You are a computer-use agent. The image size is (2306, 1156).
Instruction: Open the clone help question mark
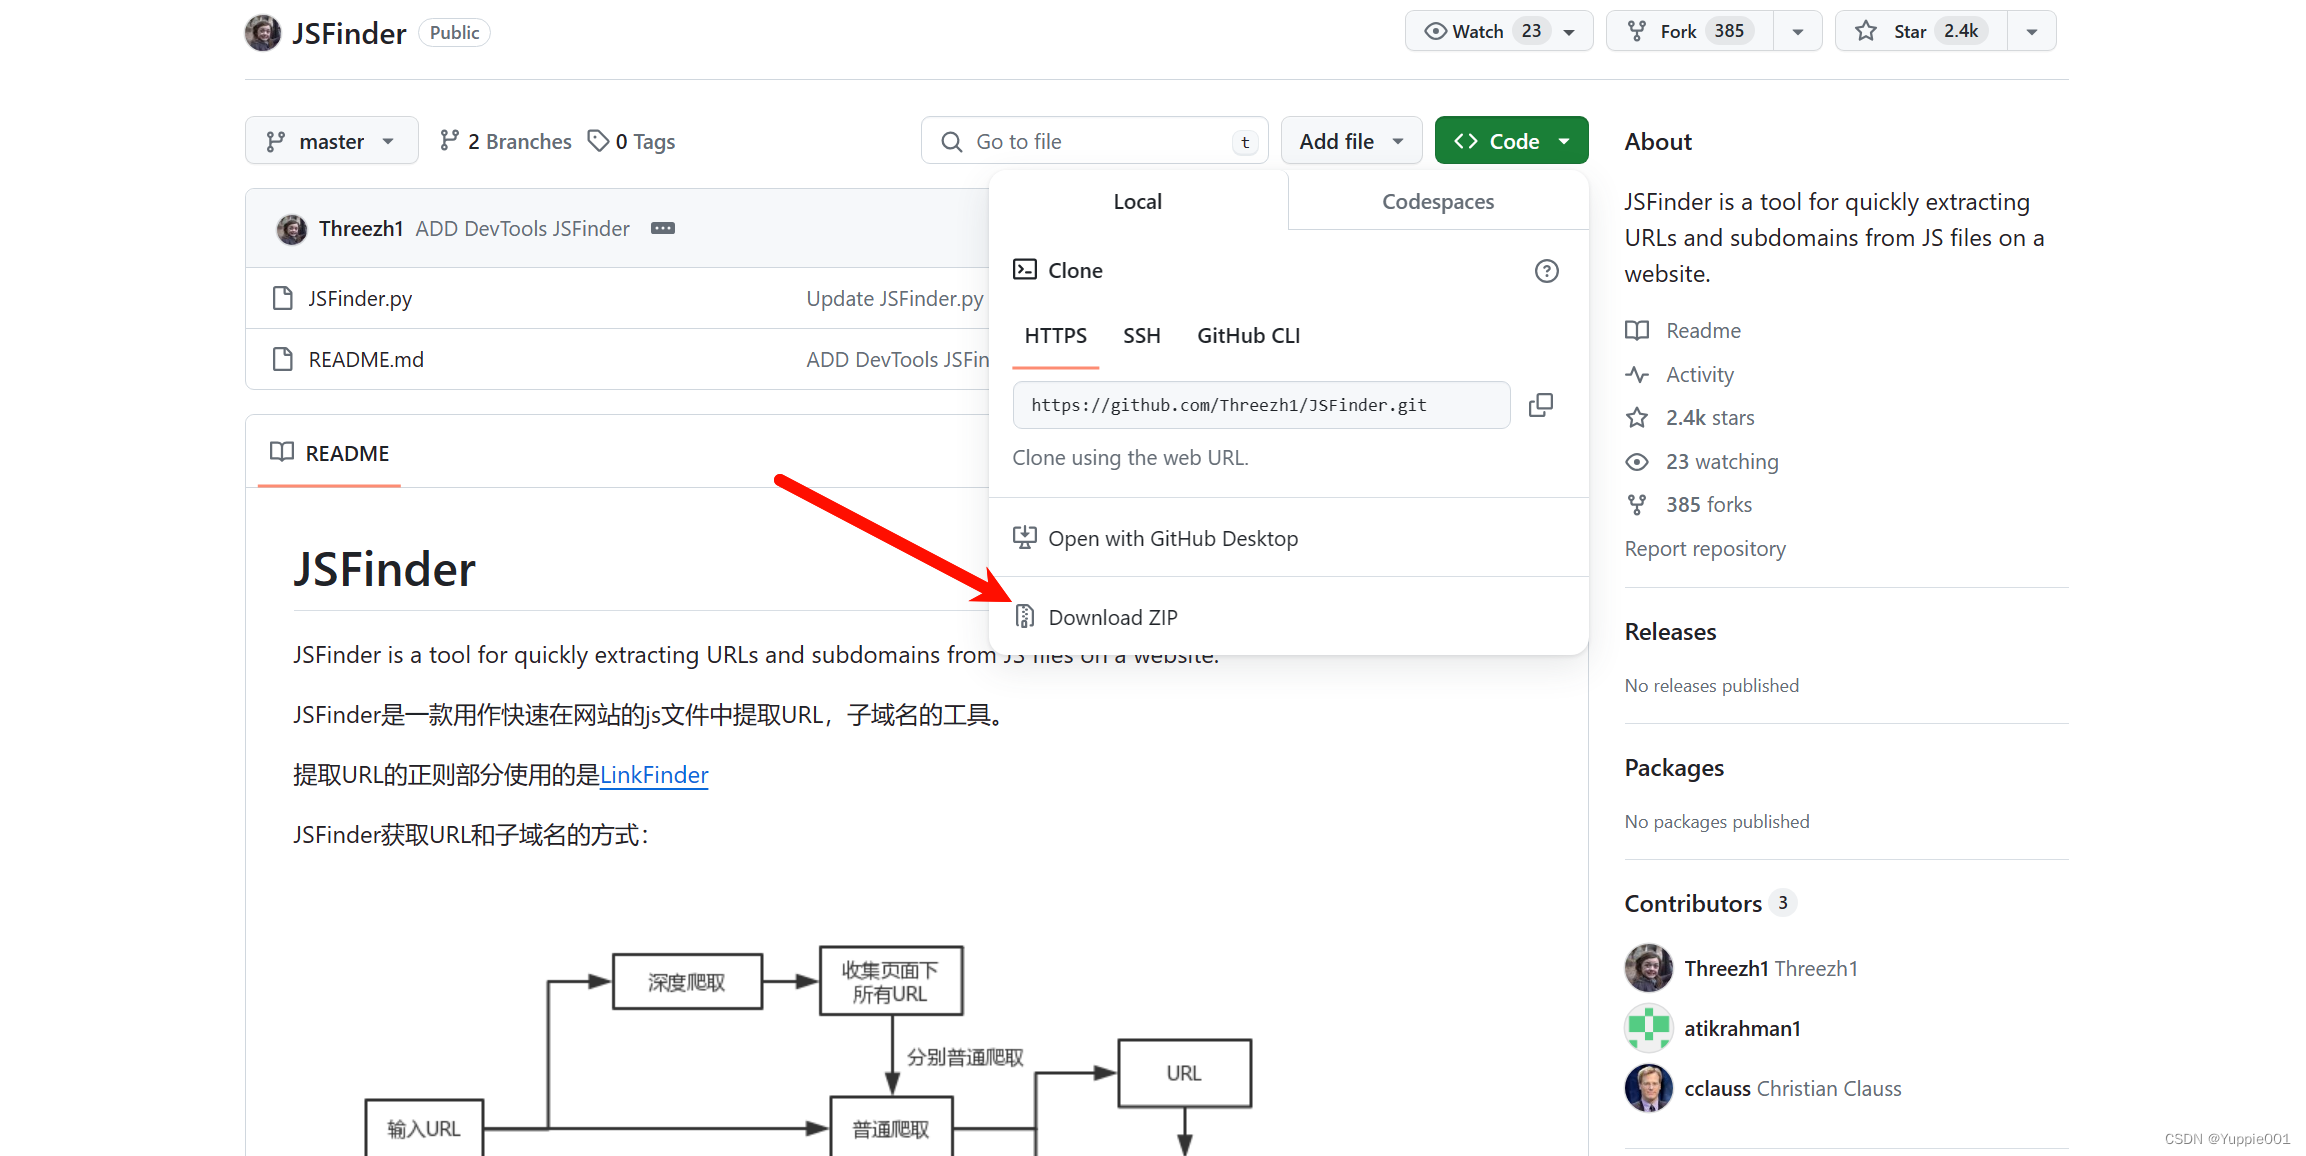(x=1546, y=270)
